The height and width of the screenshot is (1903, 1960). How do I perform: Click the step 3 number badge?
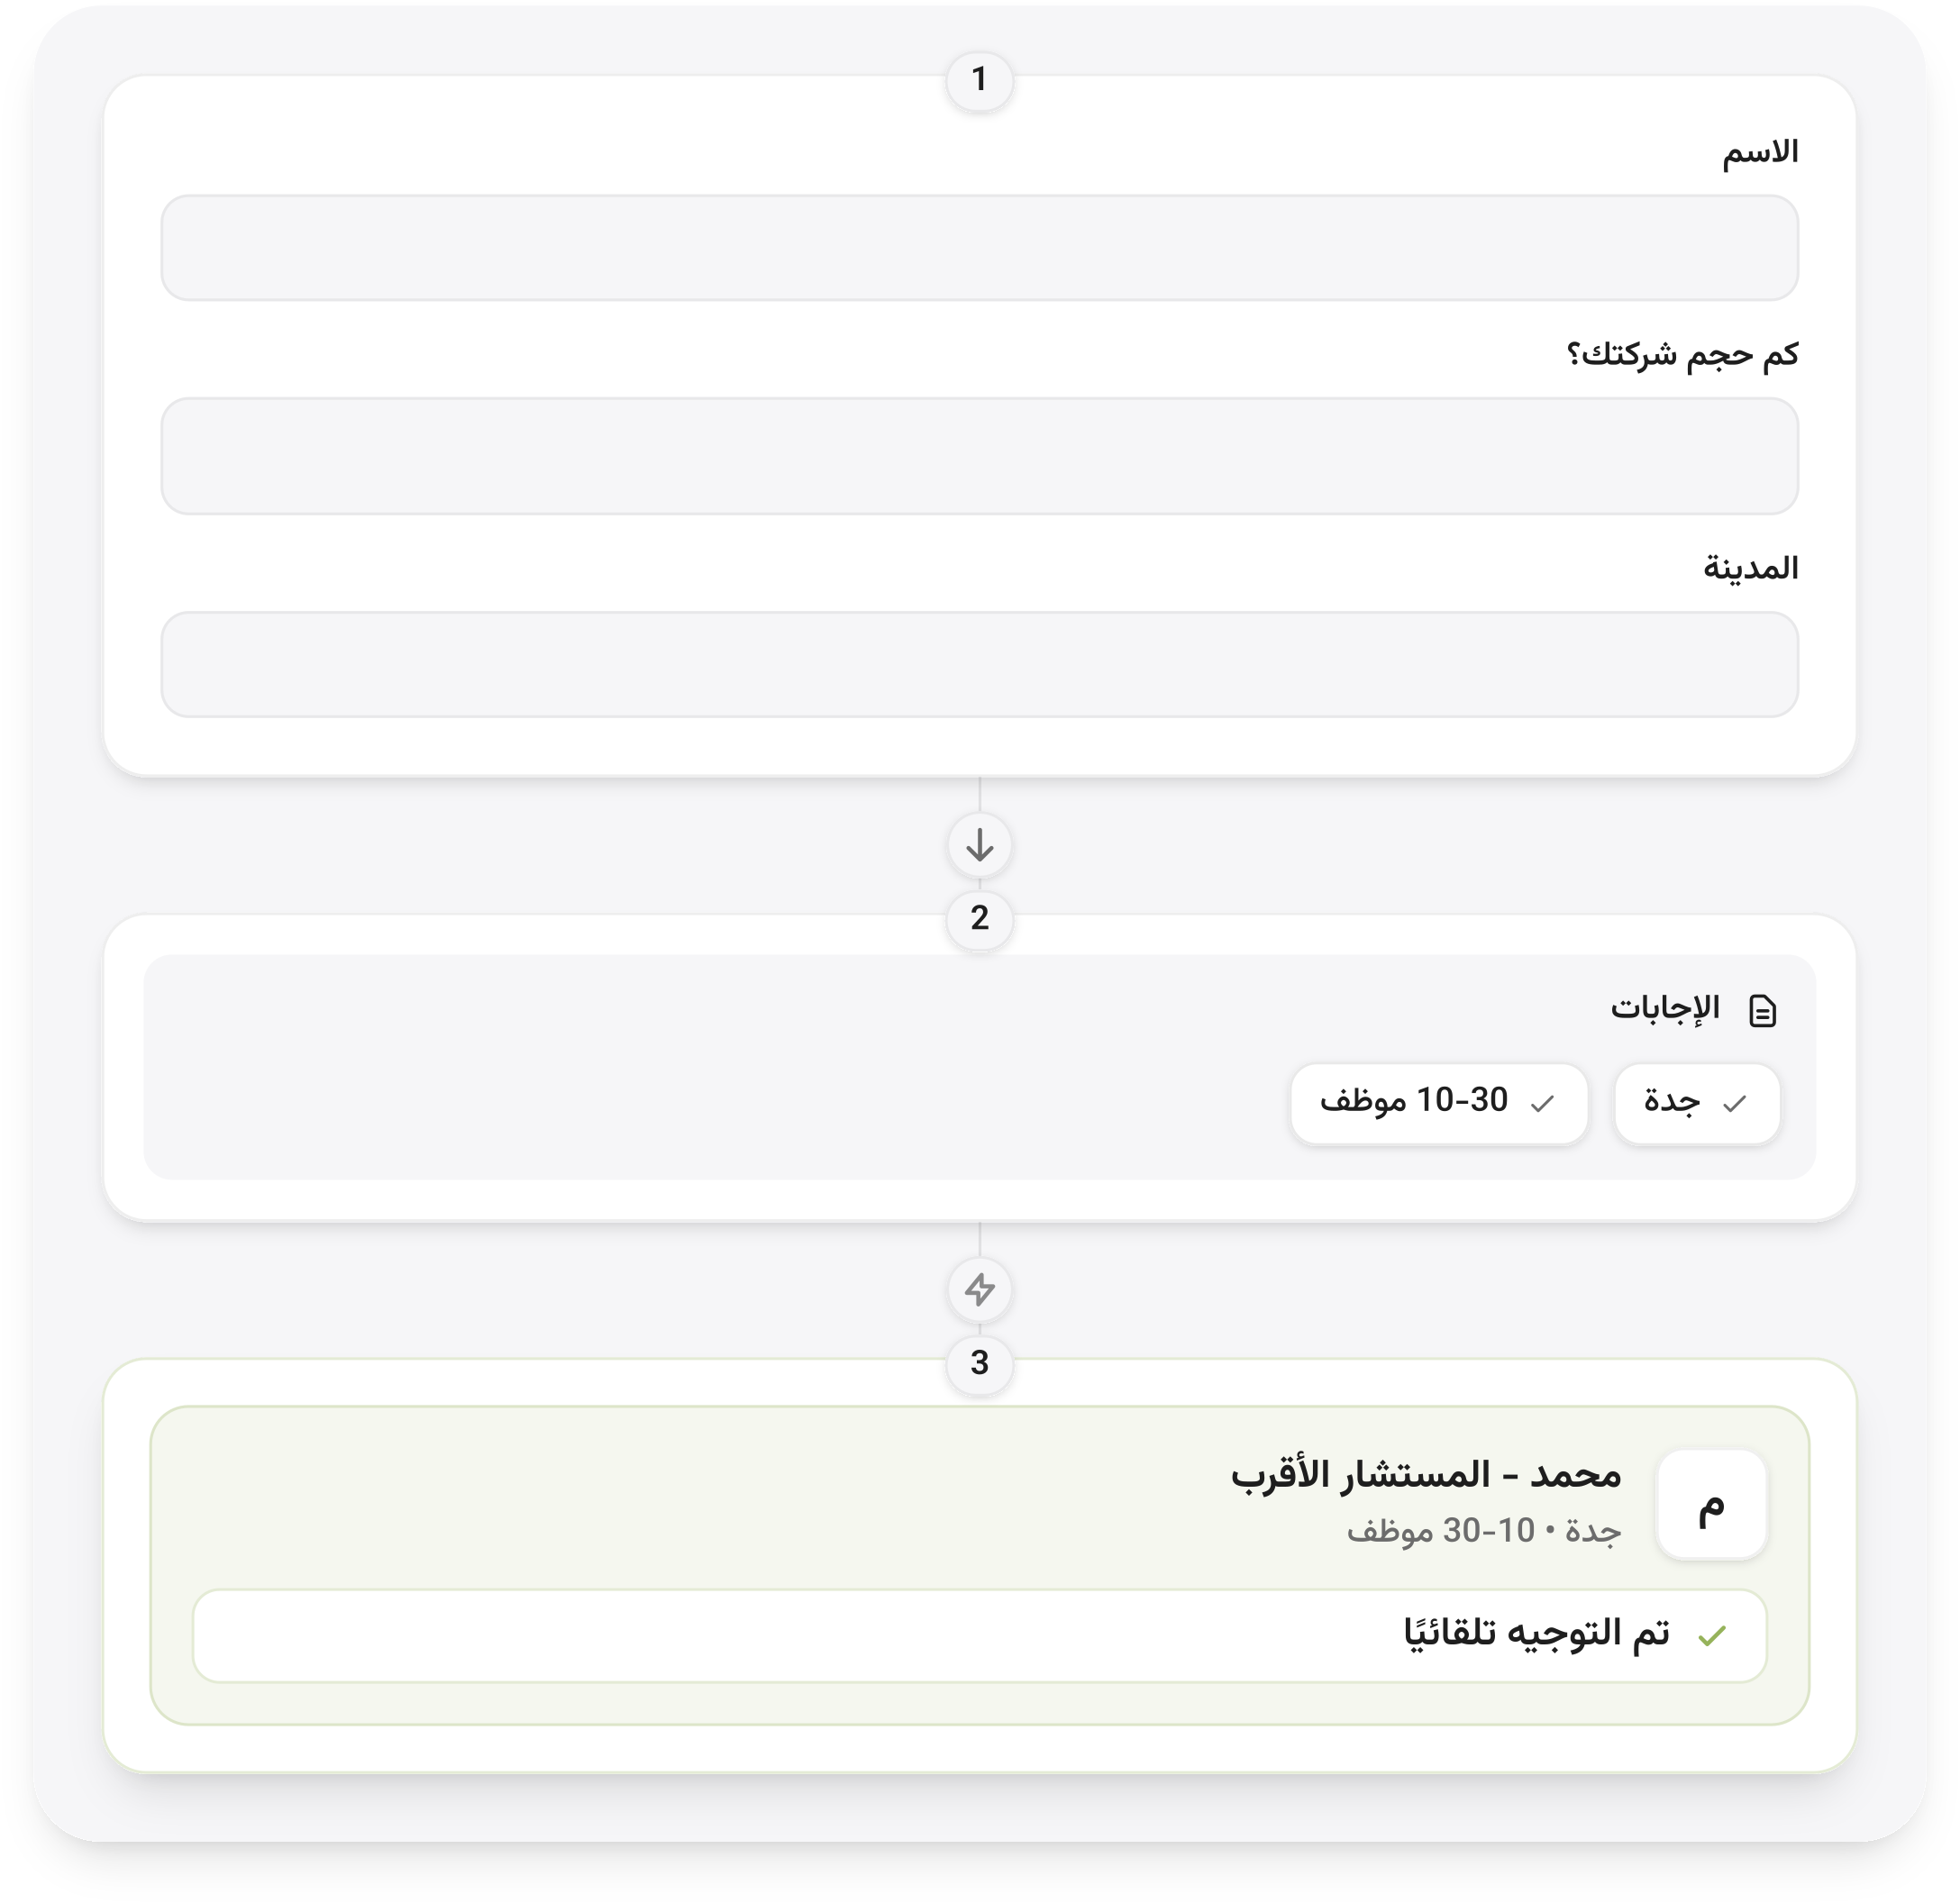pos(979,1362)
